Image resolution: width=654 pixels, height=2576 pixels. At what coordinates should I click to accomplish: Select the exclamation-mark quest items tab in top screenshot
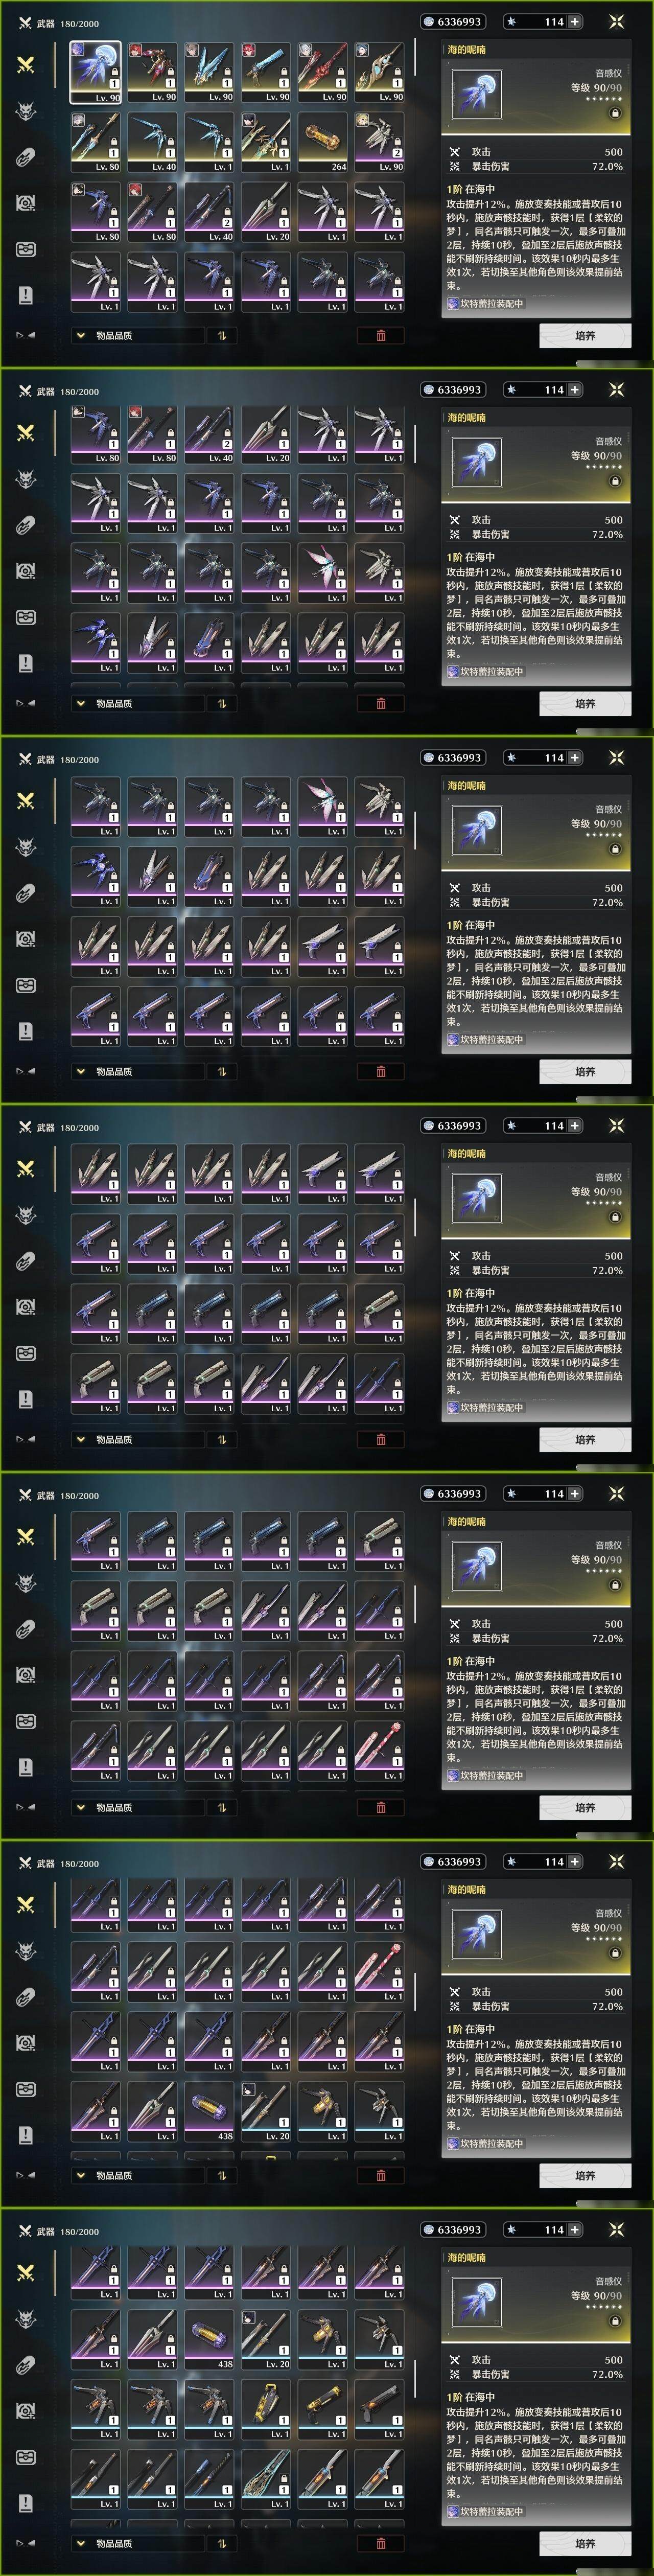pyautogui.click(x=26, y=294)
